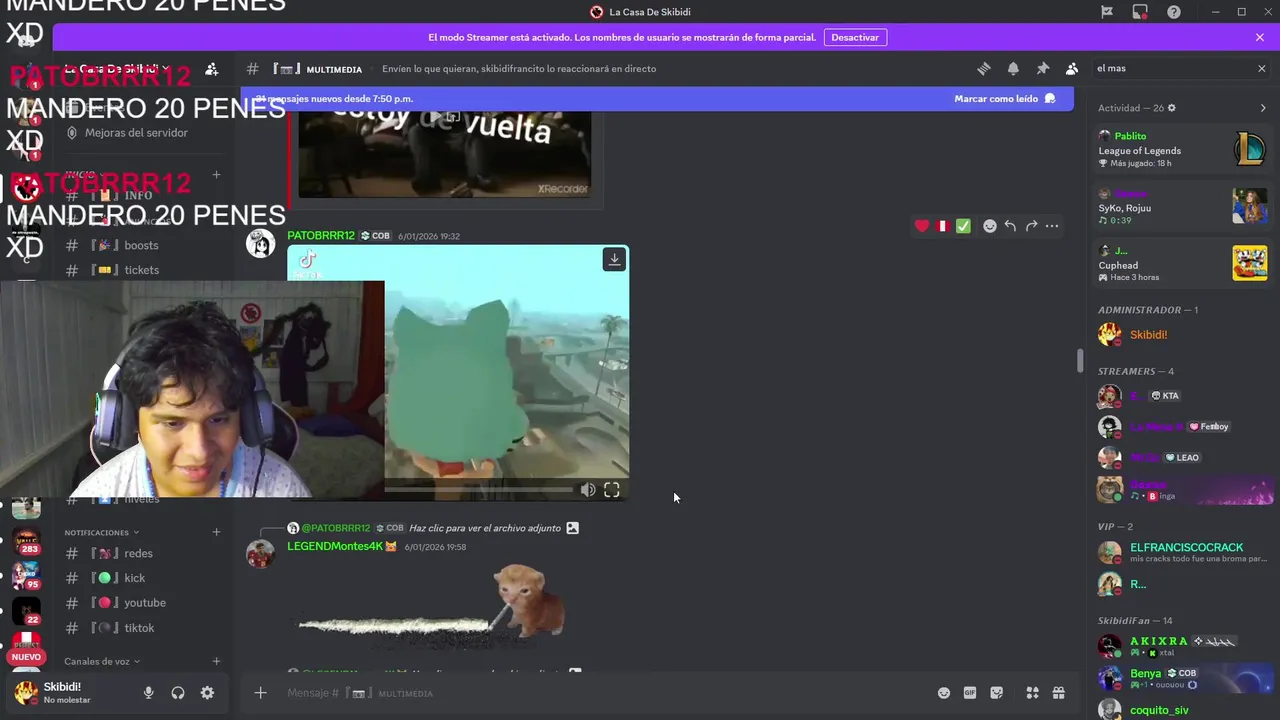Viewport: 1280px width, 720px height.
Task: Open Pablito's League of Legends activity card
Action: pos(1183,150)
